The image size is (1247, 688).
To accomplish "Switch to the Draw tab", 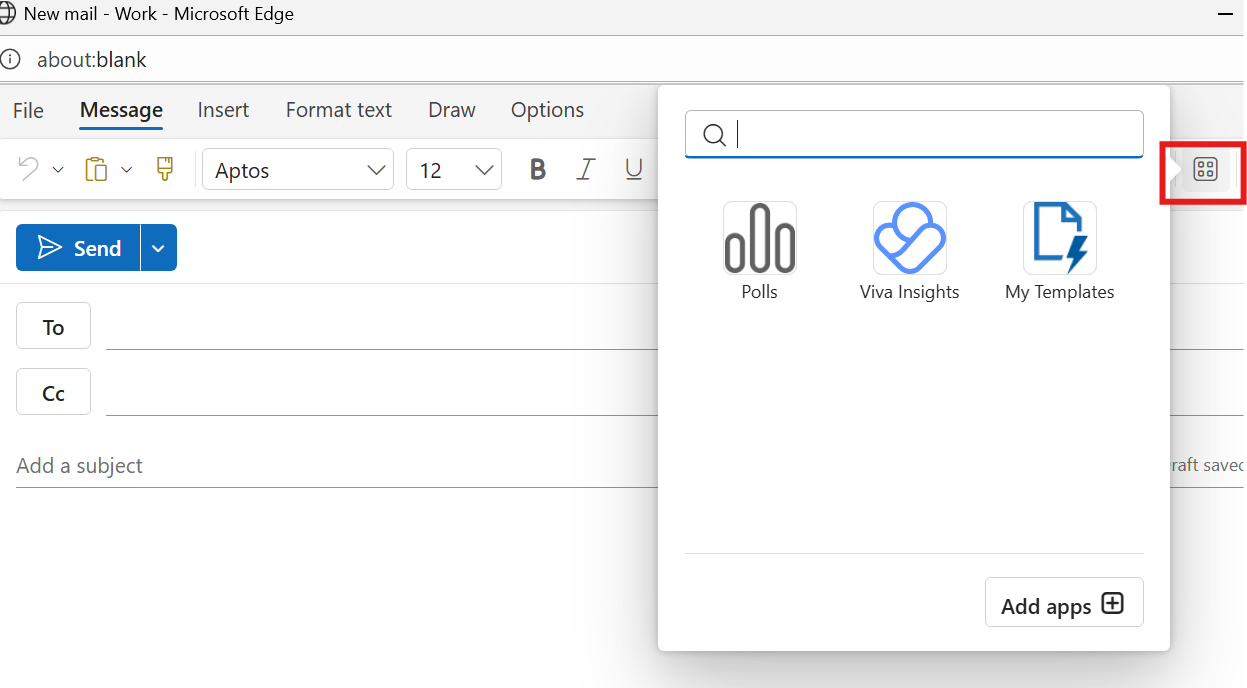I will coord(452,110).
